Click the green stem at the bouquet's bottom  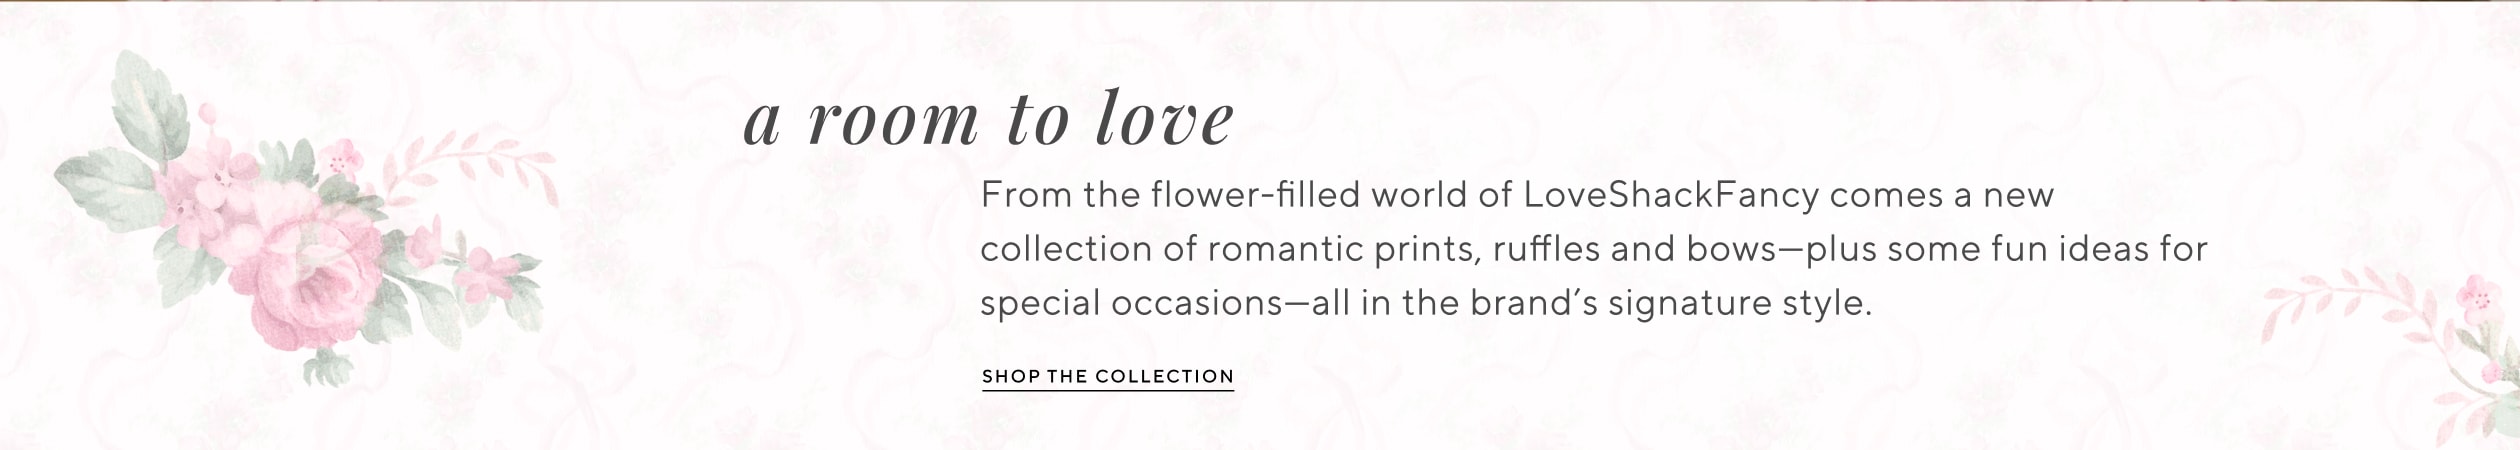[x=325, y=368]
